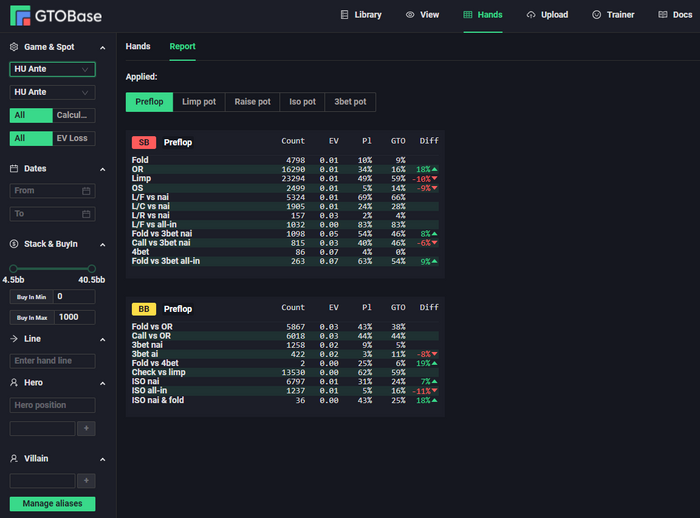700x518 pixels.
Task: Click the Buy In Max input field
Action: click(x=75, y=317)
